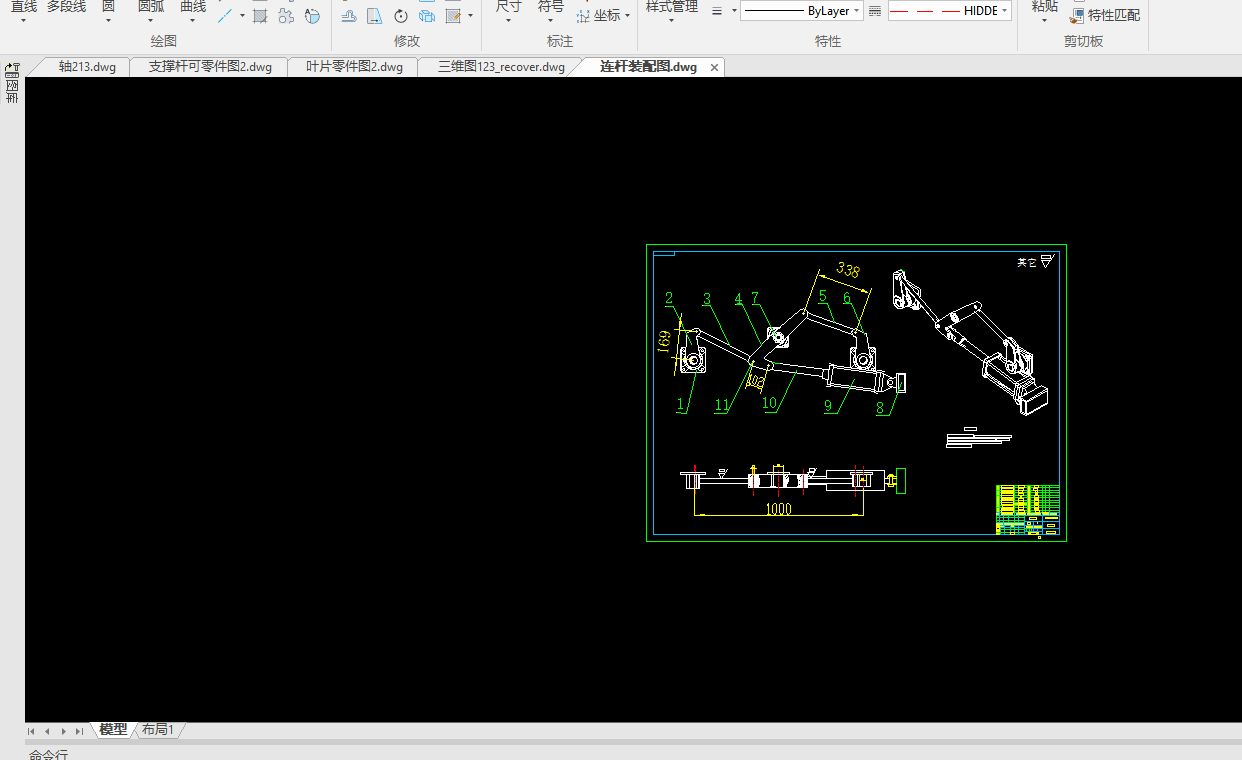Image resolution: width=1242 pixels, height=760 pixels.
Task: Expand dropdown beside edit hatch icon
Action: [470, 15]
